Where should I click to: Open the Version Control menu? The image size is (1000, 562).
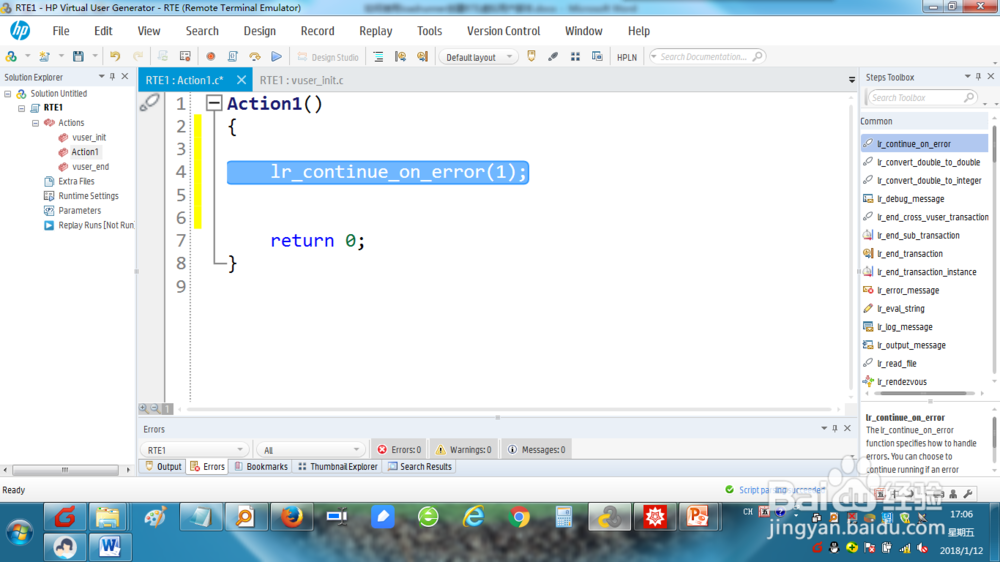(503, 31)
